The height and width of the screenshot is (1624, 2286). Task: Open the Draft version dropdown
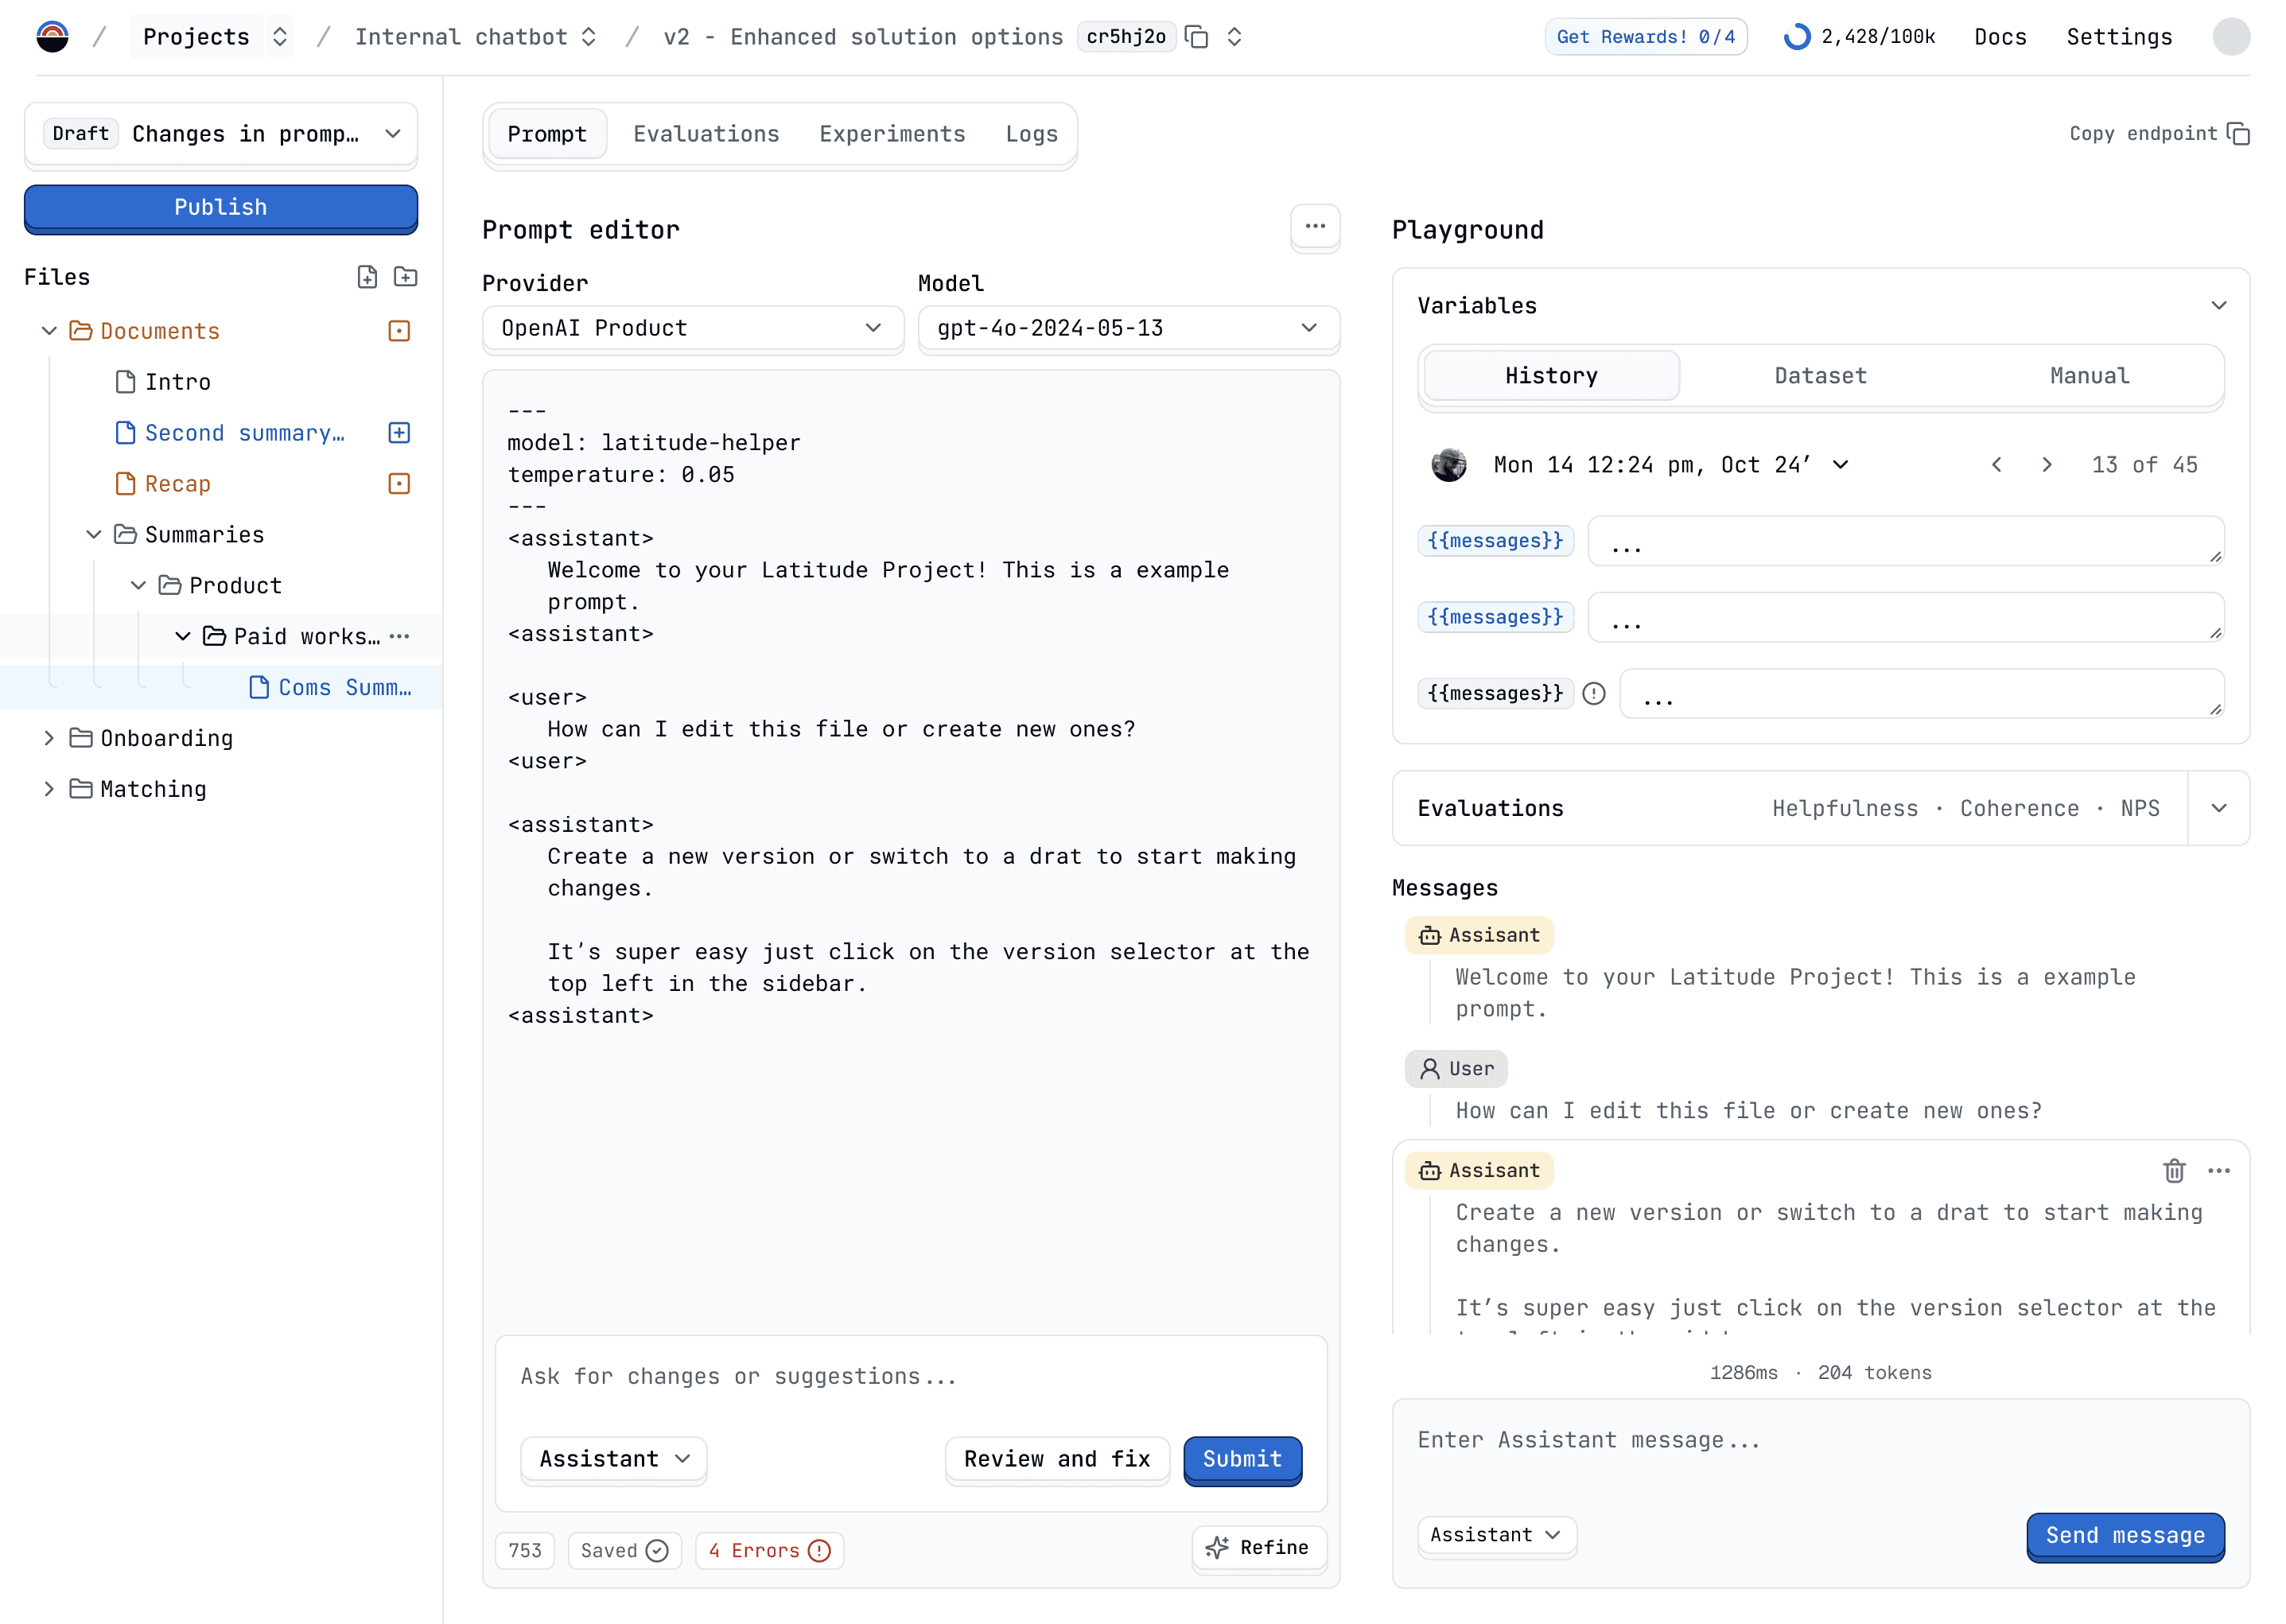point(221,134)
